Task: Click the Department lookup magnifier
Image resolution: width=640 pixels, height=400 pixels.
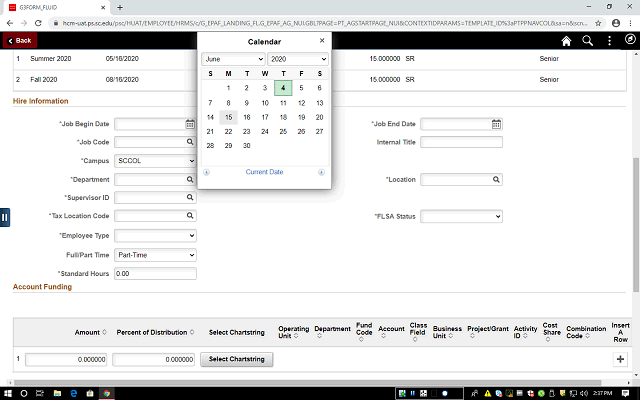Action: (x=190, y=179)
